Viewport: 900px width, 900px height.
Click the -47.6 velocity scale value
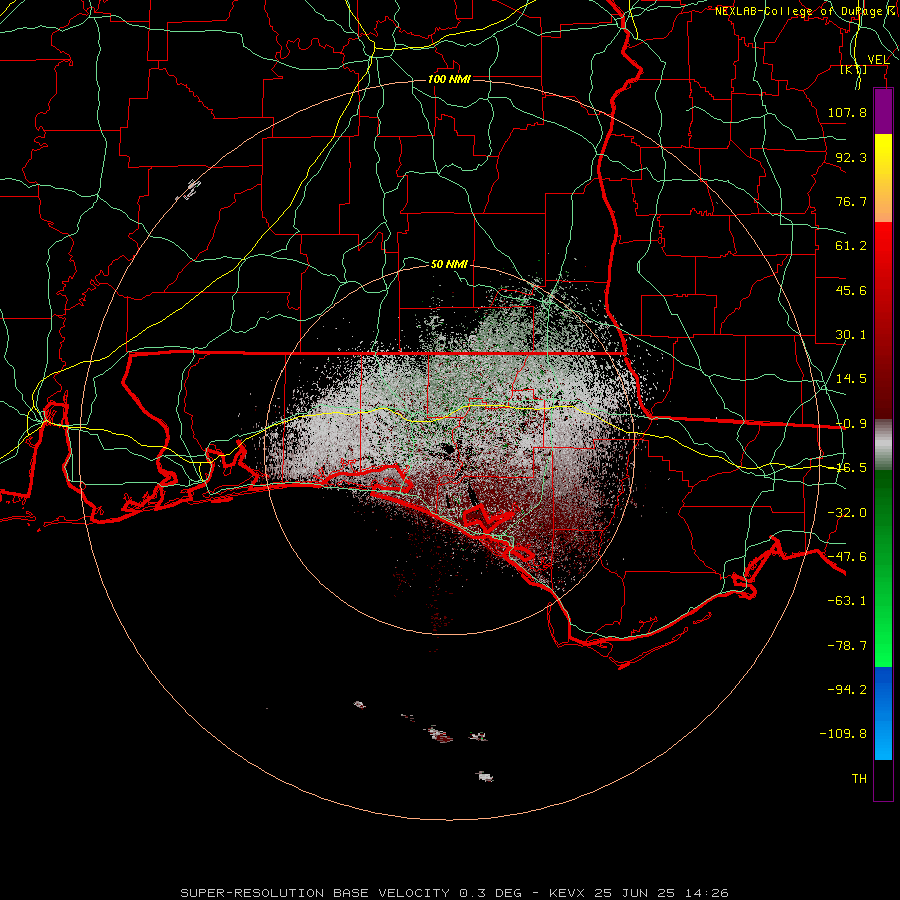(847, 557)
